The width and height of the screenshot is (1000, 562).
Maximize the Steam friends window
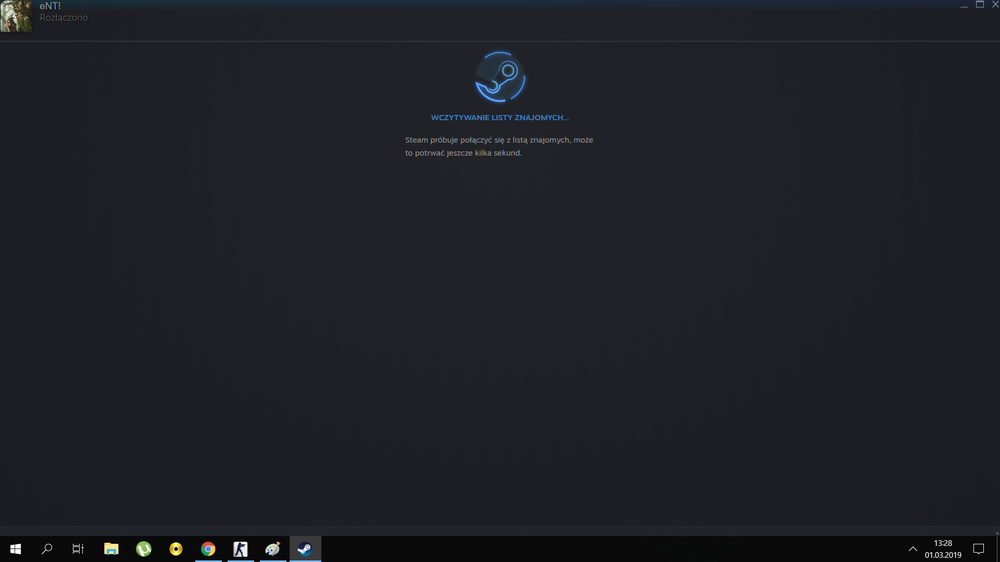(x=980, y=4)
